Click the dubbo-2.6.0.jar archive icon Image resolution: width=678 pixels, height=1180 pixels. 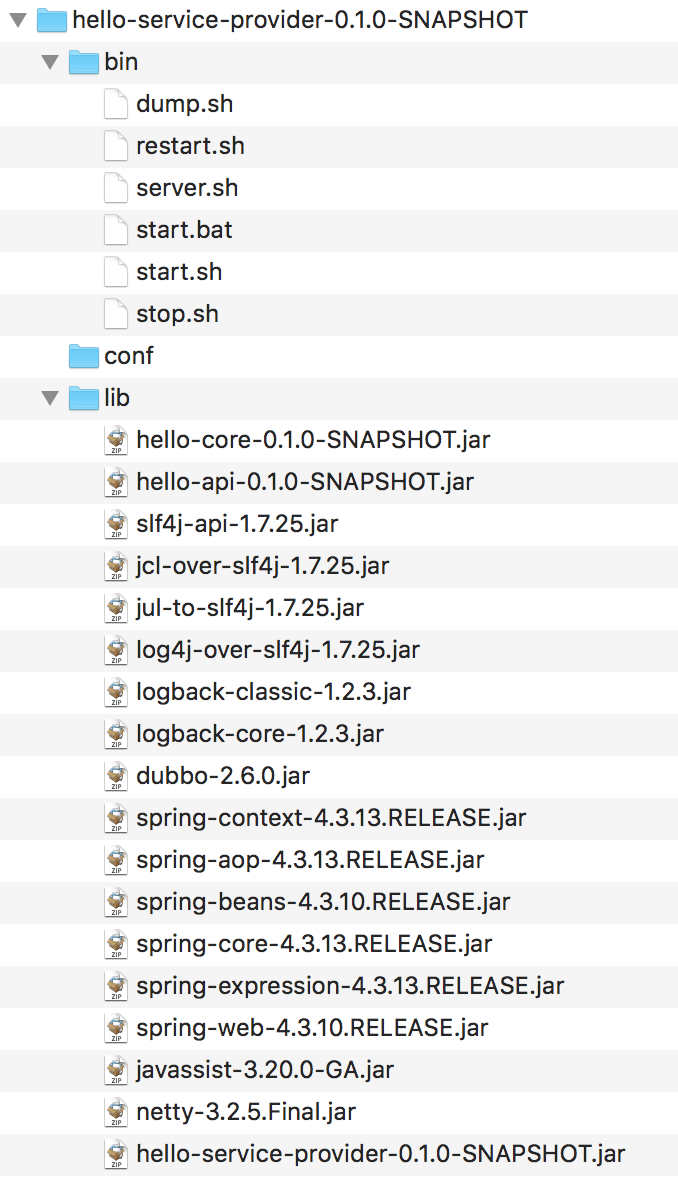116,776
